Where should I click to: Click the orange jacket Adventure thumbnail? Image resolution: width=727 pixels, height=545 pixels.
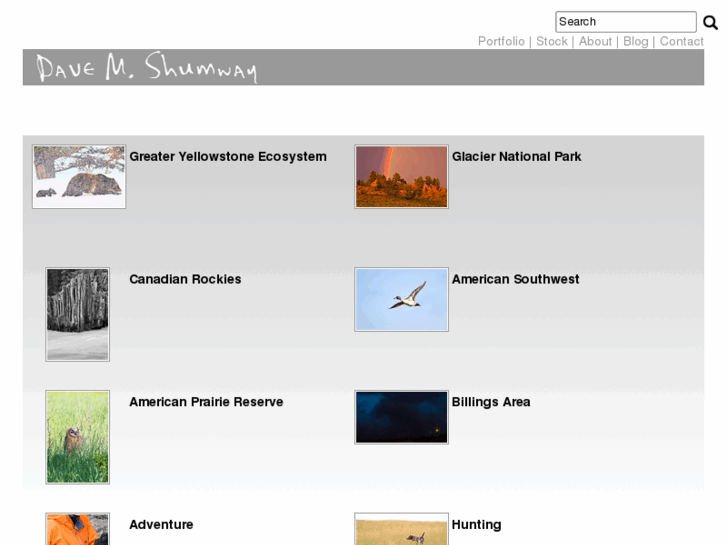[77, 529]
